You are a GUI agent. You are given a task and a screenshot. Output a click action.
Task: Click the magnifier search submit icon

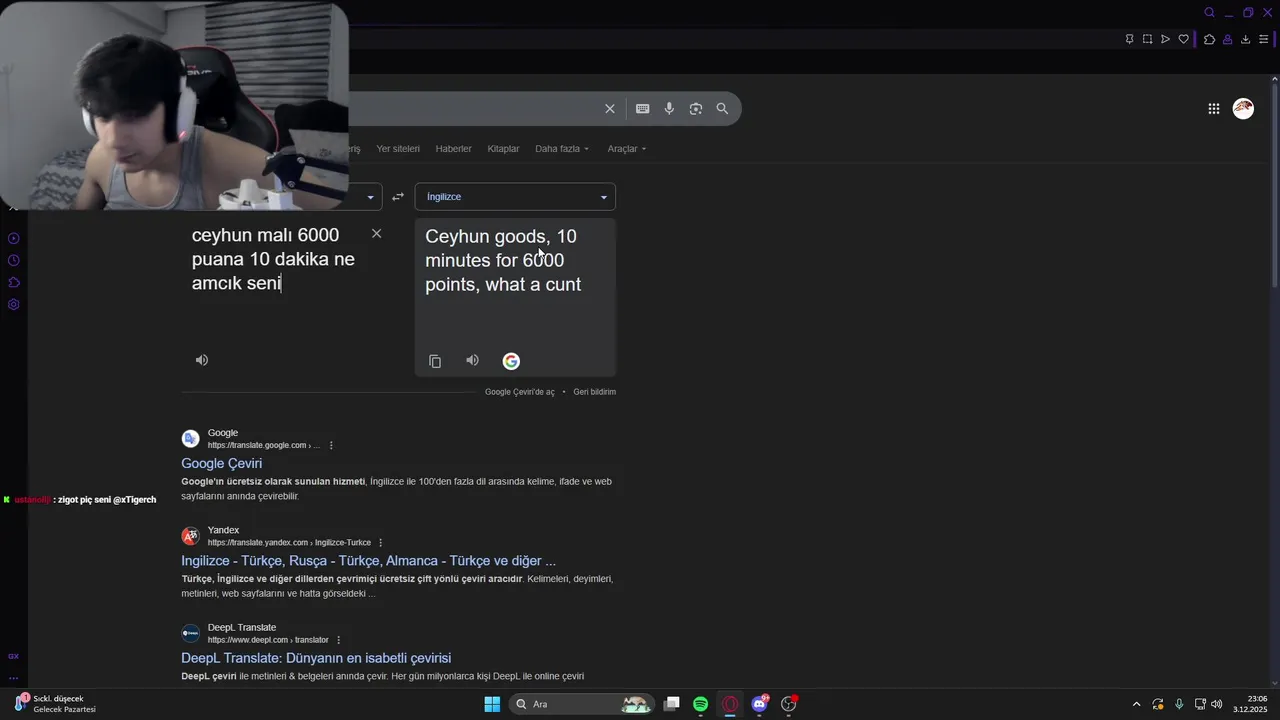tap(722, 109)
